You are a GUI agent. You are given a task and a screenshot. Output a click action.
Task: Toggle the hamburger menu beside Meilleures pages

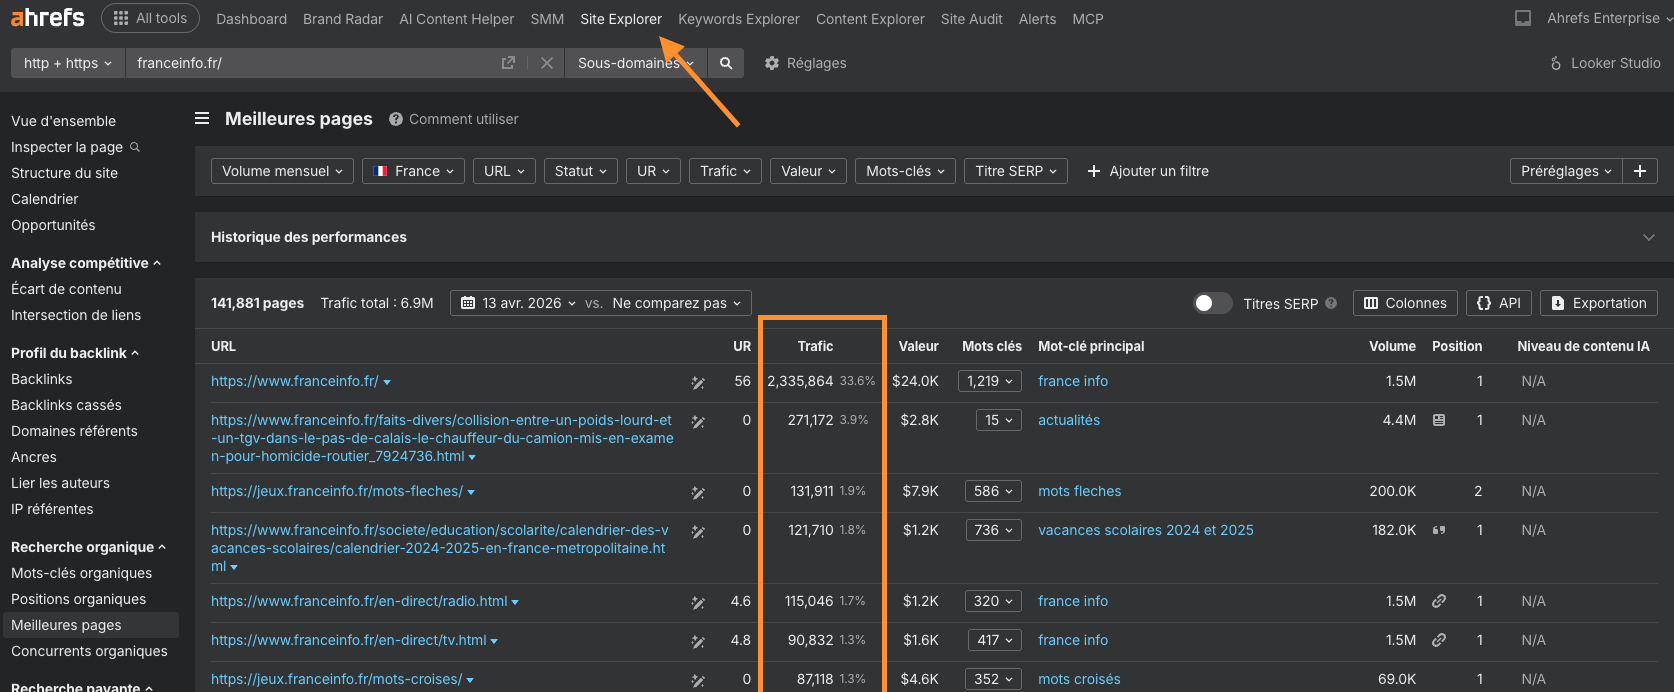(202, 118)
